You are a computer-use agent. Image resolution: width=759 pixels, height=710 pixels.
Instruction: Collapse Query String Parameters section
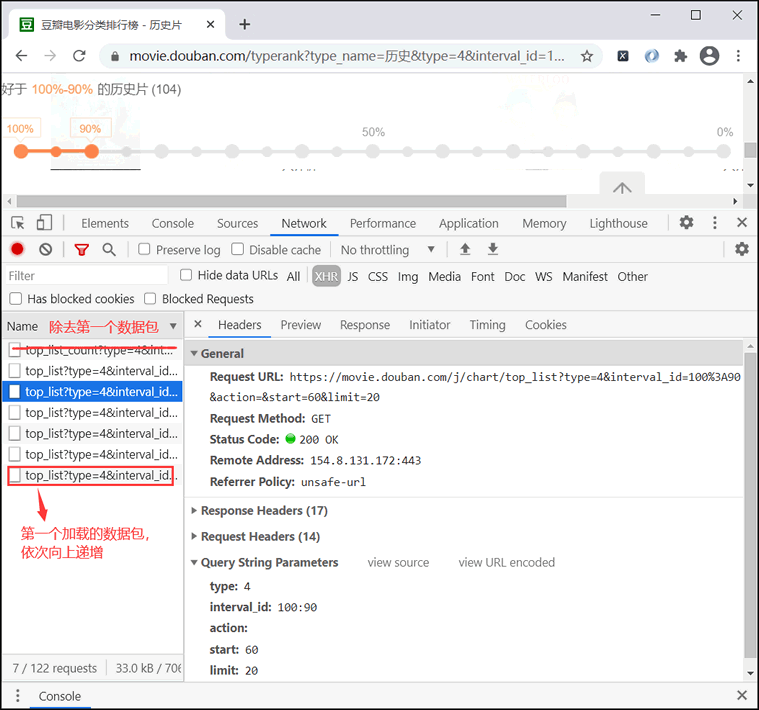tap(194, 562)
